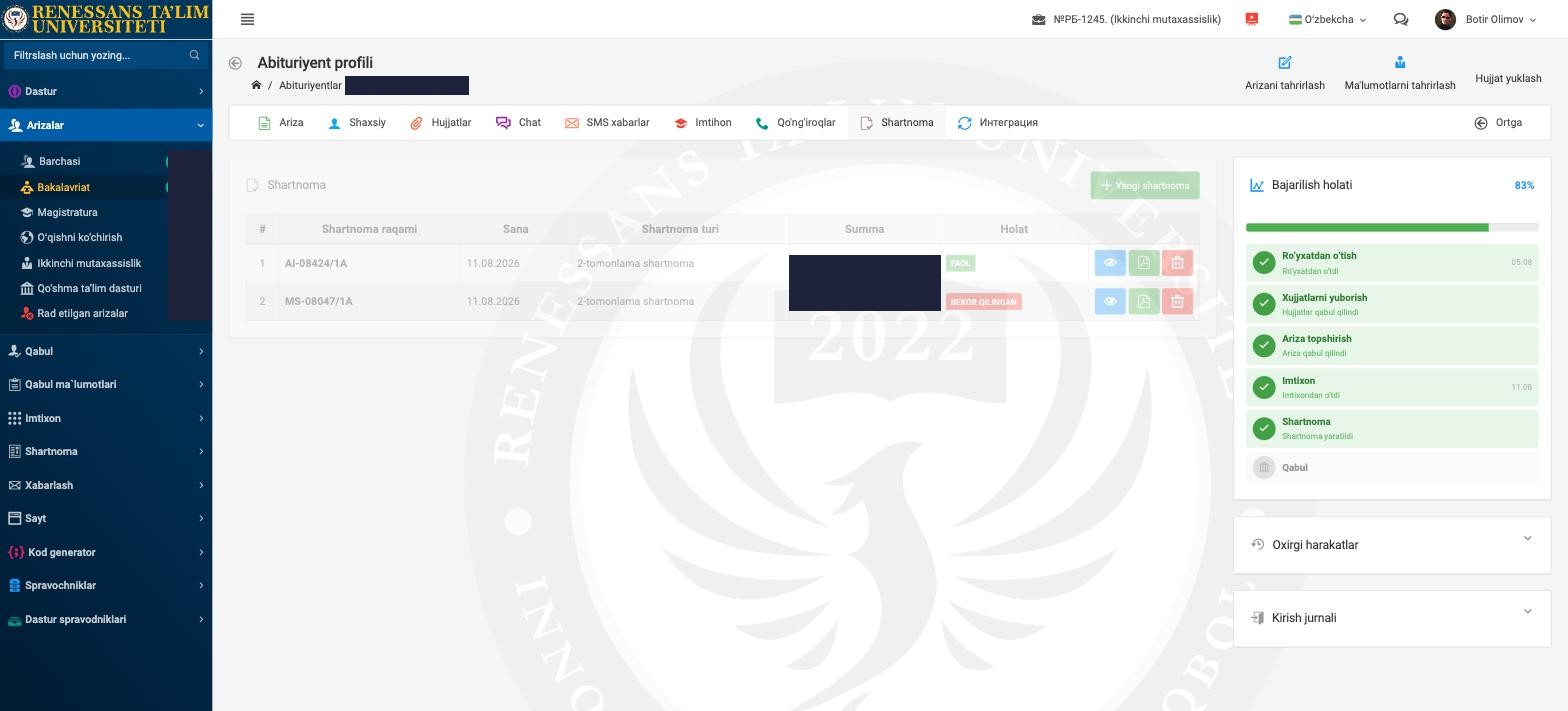Expand the Imtixon sidebar menu

coord(106,418)
